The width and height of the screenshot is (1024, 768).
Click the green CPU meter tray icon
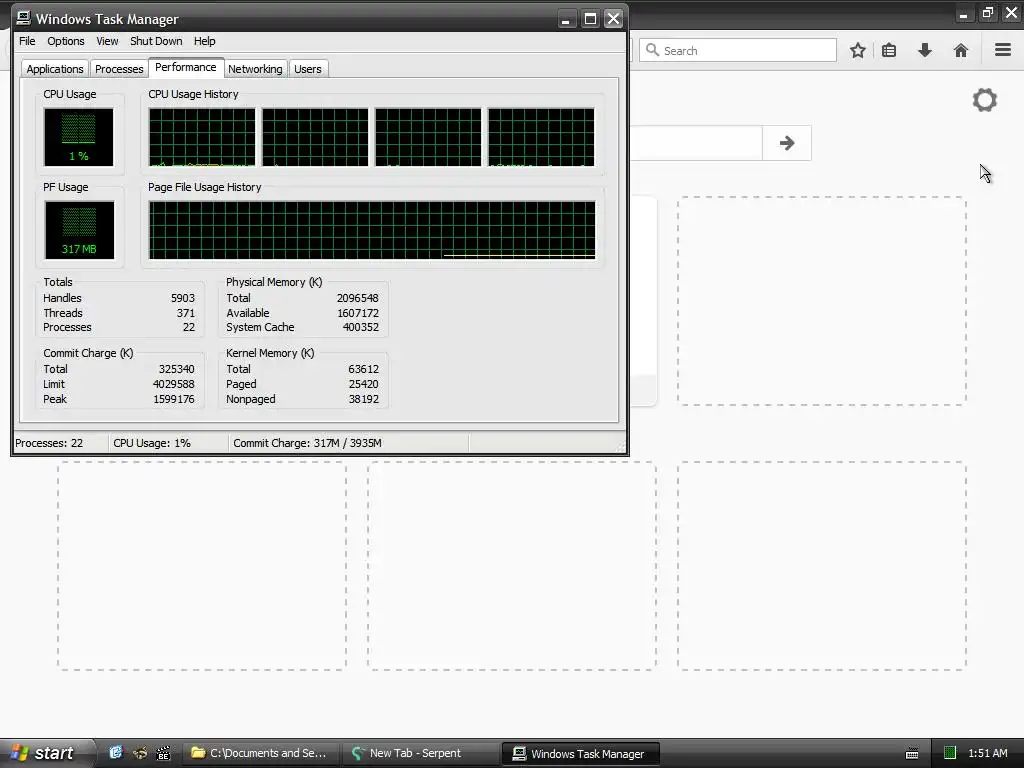(x=950, y=753)
